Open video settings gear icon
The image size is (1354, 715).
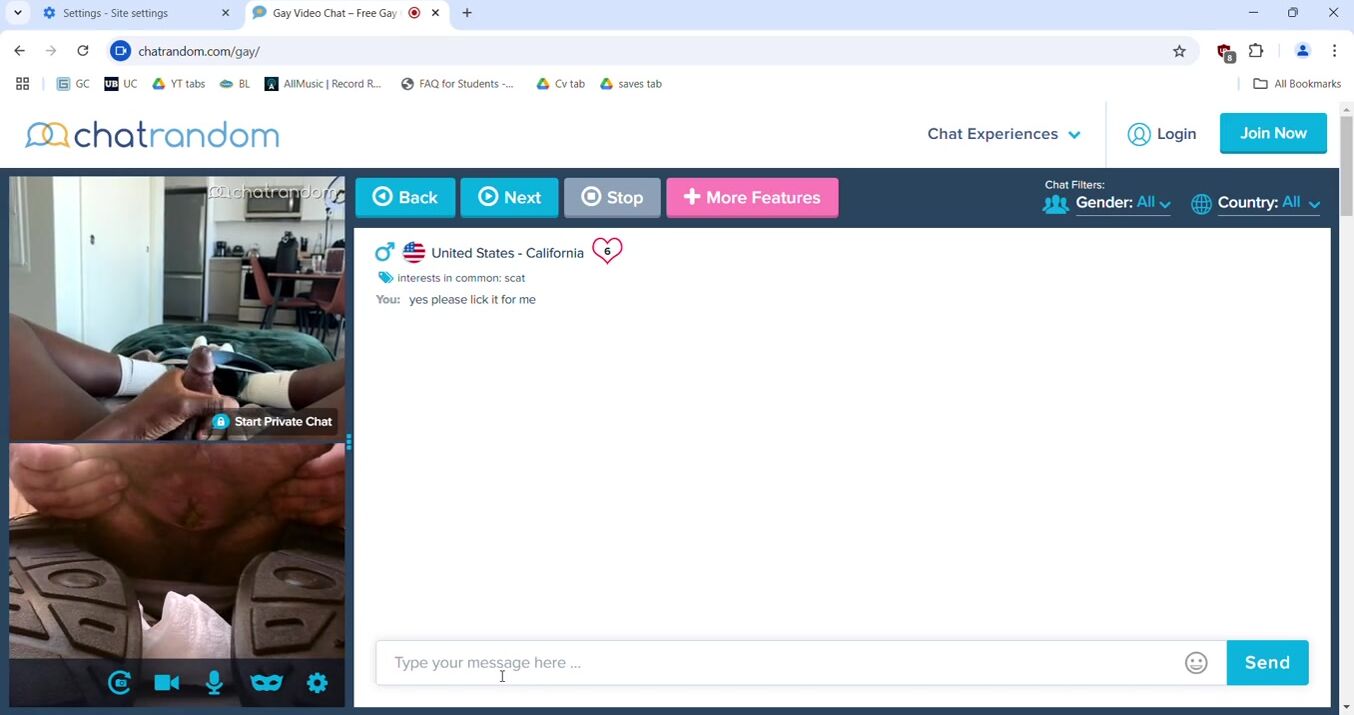[x=317, y=683]
